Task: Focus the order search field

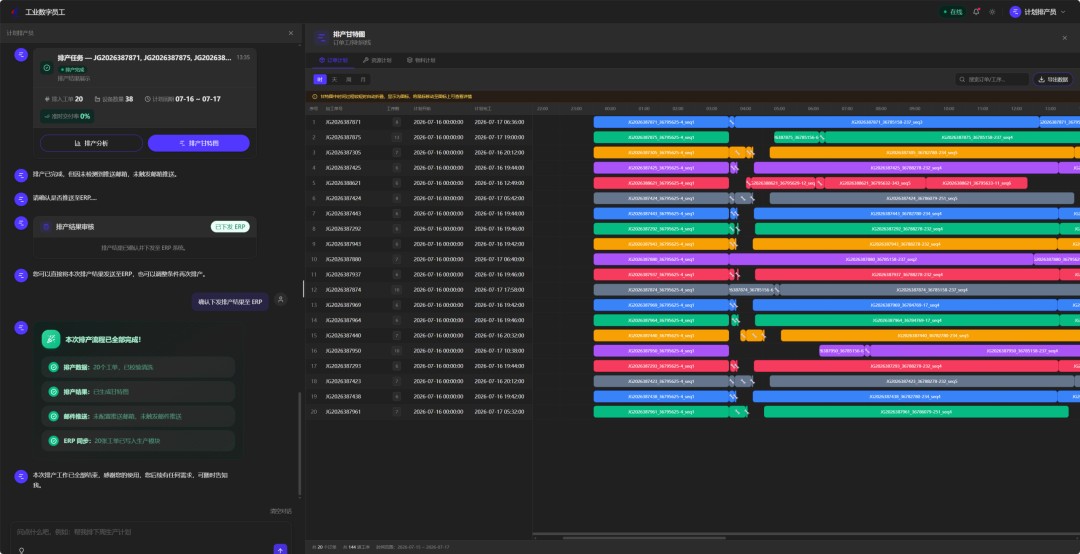Action: (x=992, y=79)
